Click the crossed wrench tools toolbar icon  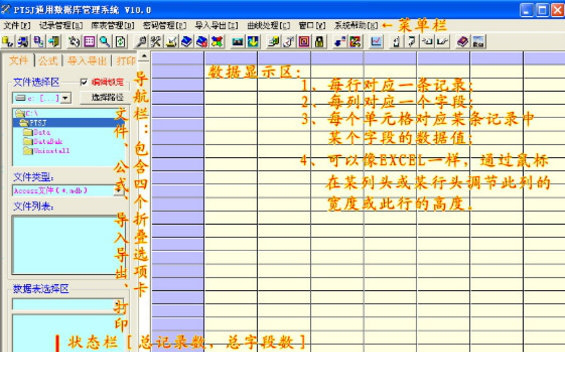coord(156,42)
